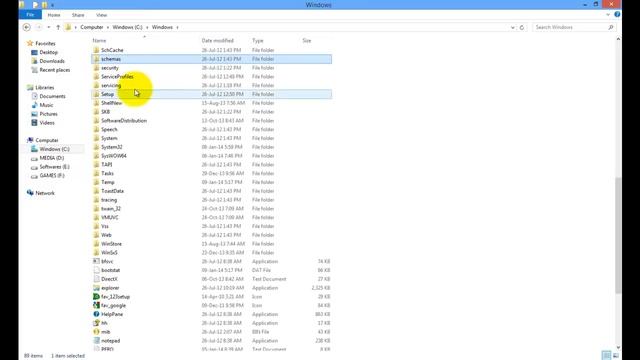Expand the chevron after Windows in breadcrumb
Viewport: 640px width, 360px height.
click(178, 27)
